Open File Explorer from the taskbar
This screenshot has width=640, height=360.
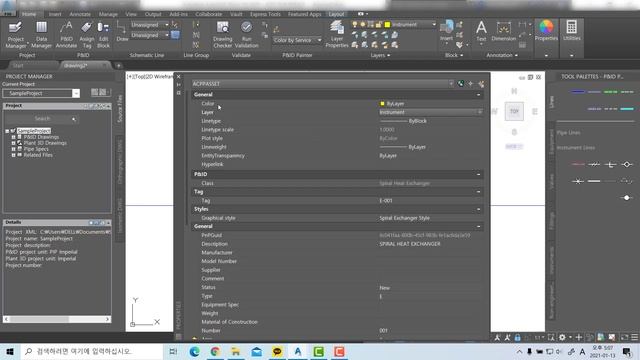236,351
